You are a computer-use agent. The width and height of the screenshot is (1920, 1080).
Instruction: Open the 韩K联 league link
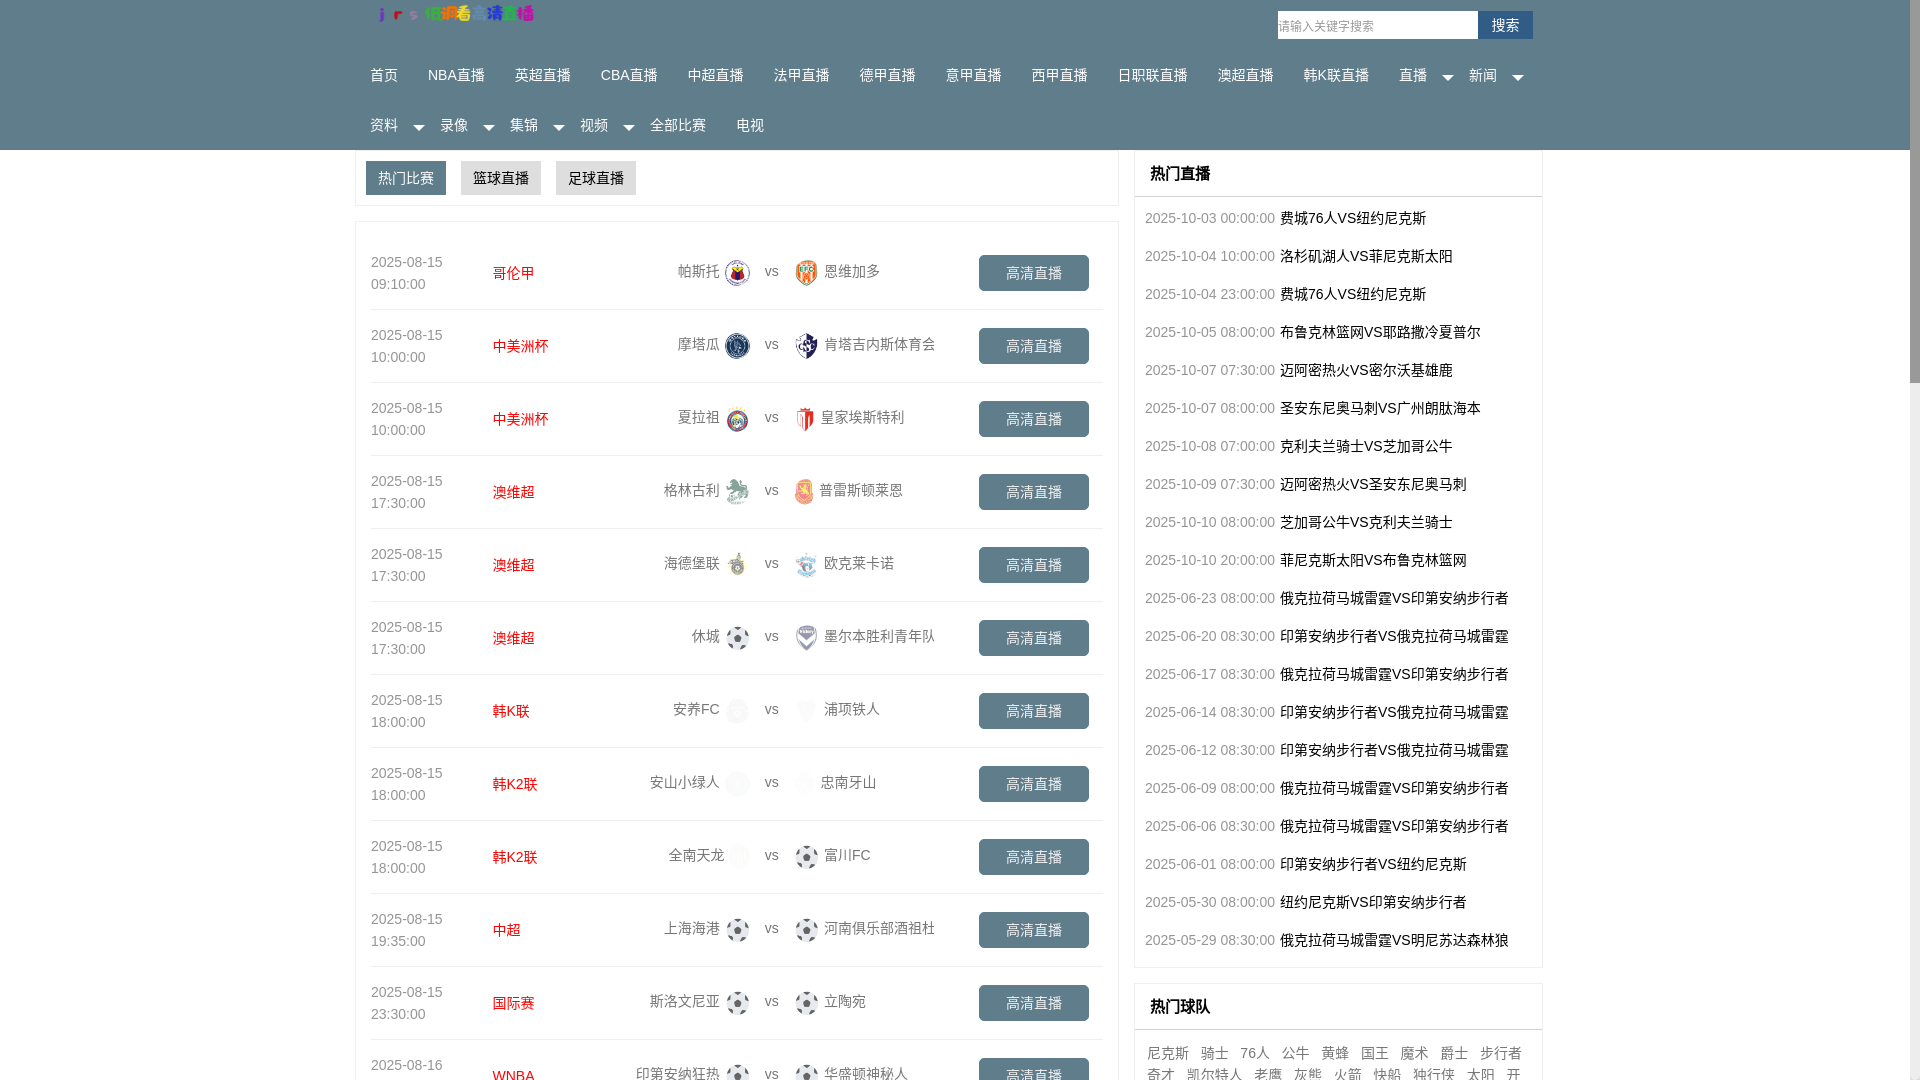511,711
